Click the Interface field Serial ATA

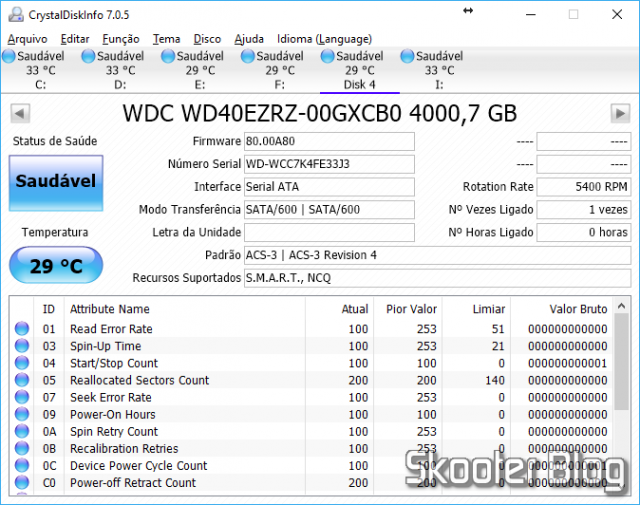[329, 187]
